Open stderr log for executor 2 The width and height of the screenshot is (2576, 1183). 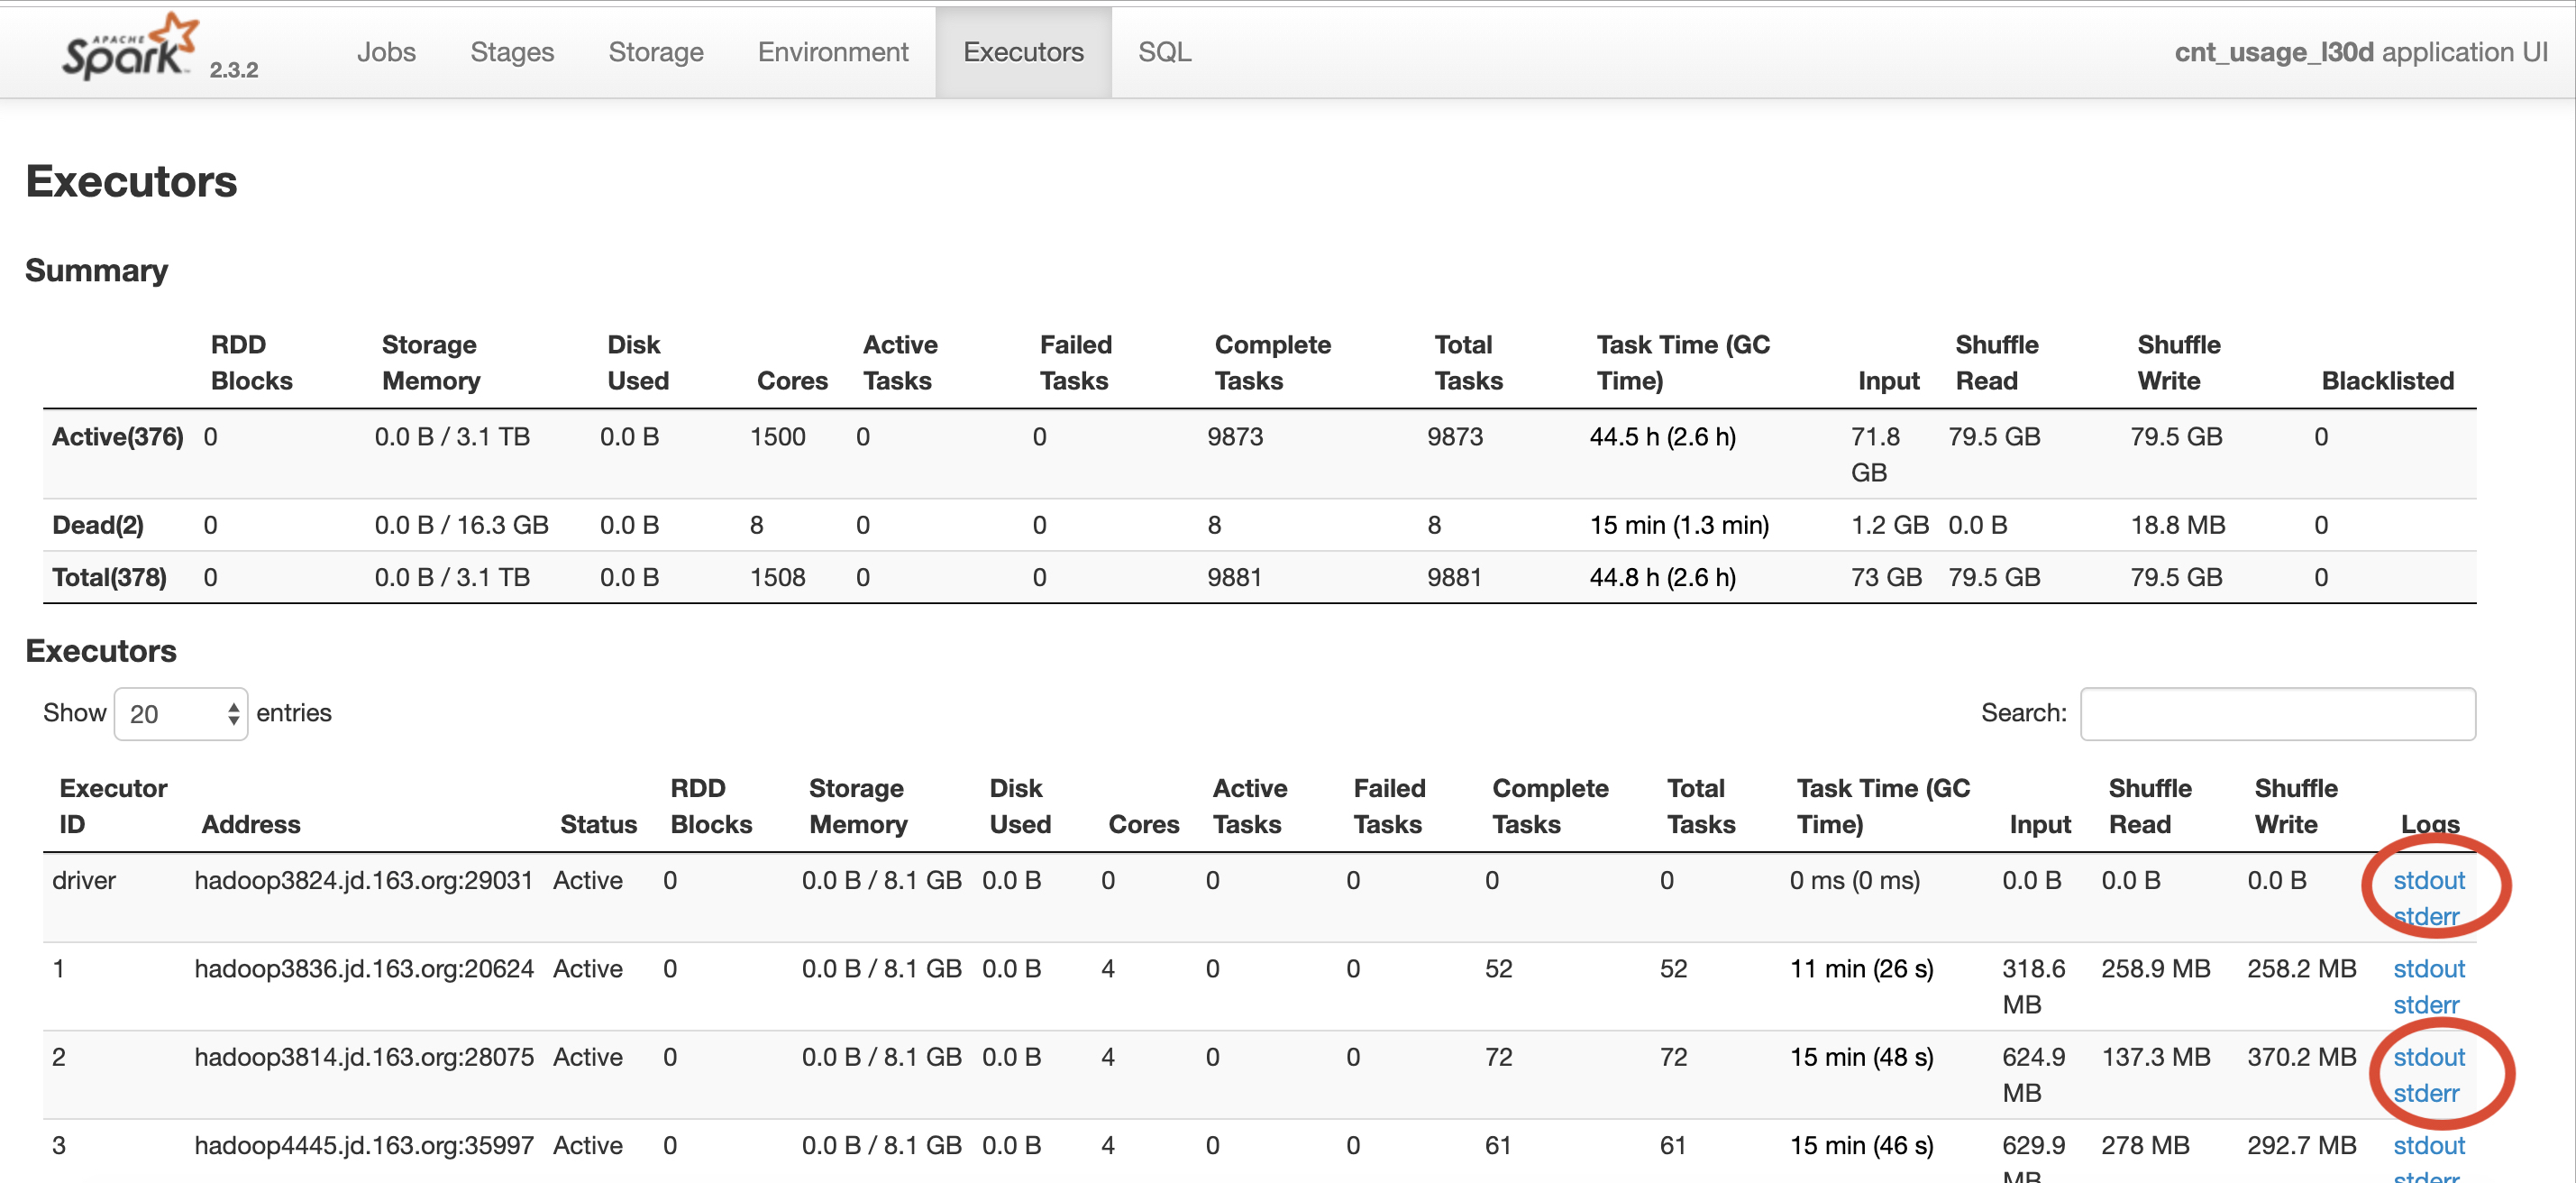(2425, 1093)
